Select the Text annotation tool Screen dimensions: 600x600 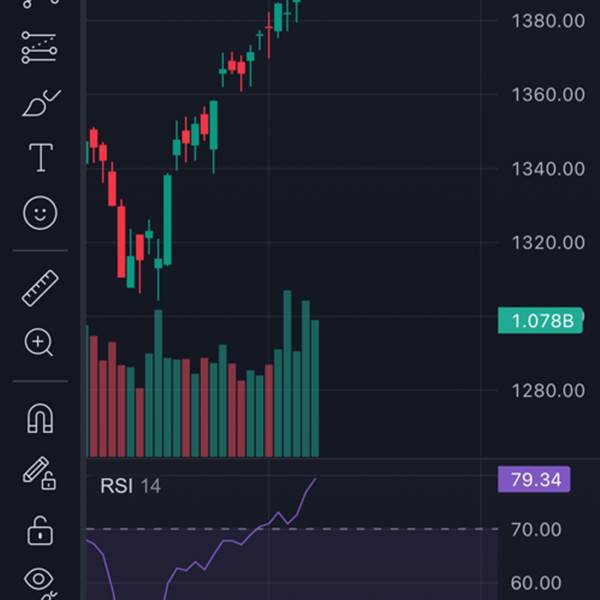(41, 157)
